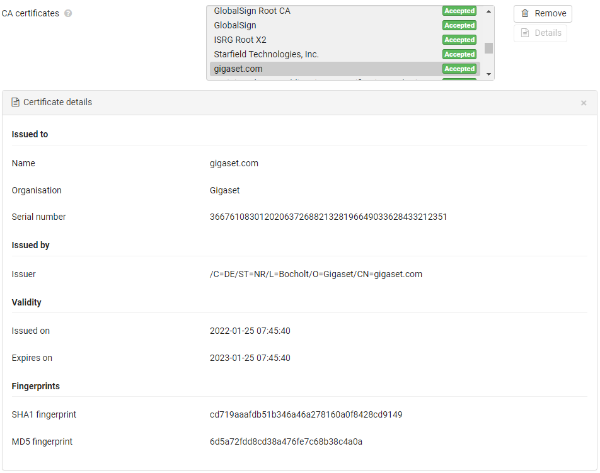Screen dimensions: 600x473
Task: Open the Details button
Action: (x=540, y=33)
